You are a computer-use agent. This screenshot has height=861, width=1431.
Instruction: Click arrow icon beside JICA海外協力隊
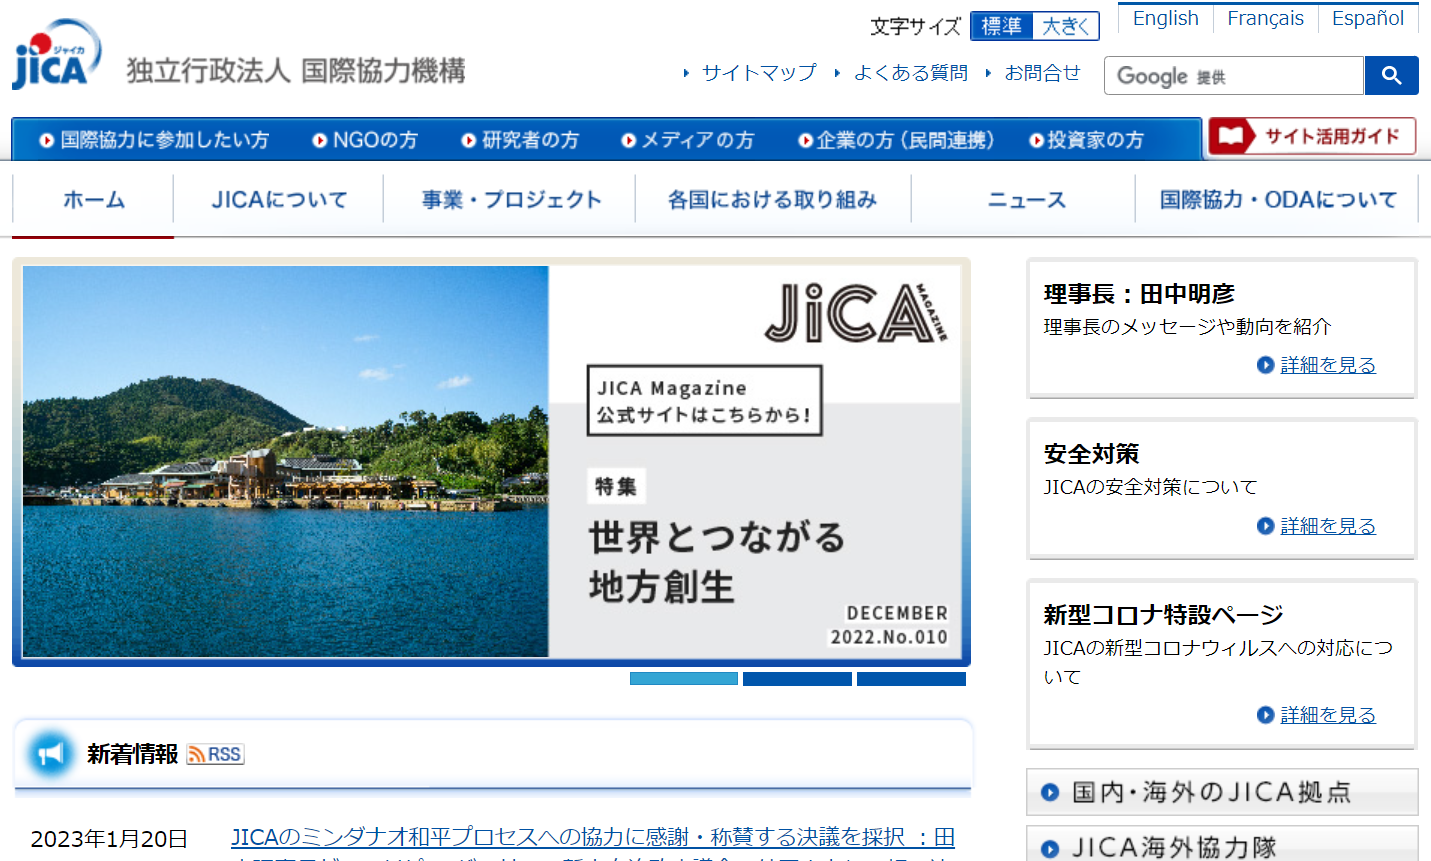pyautogui.click(x=1050, y=848)
